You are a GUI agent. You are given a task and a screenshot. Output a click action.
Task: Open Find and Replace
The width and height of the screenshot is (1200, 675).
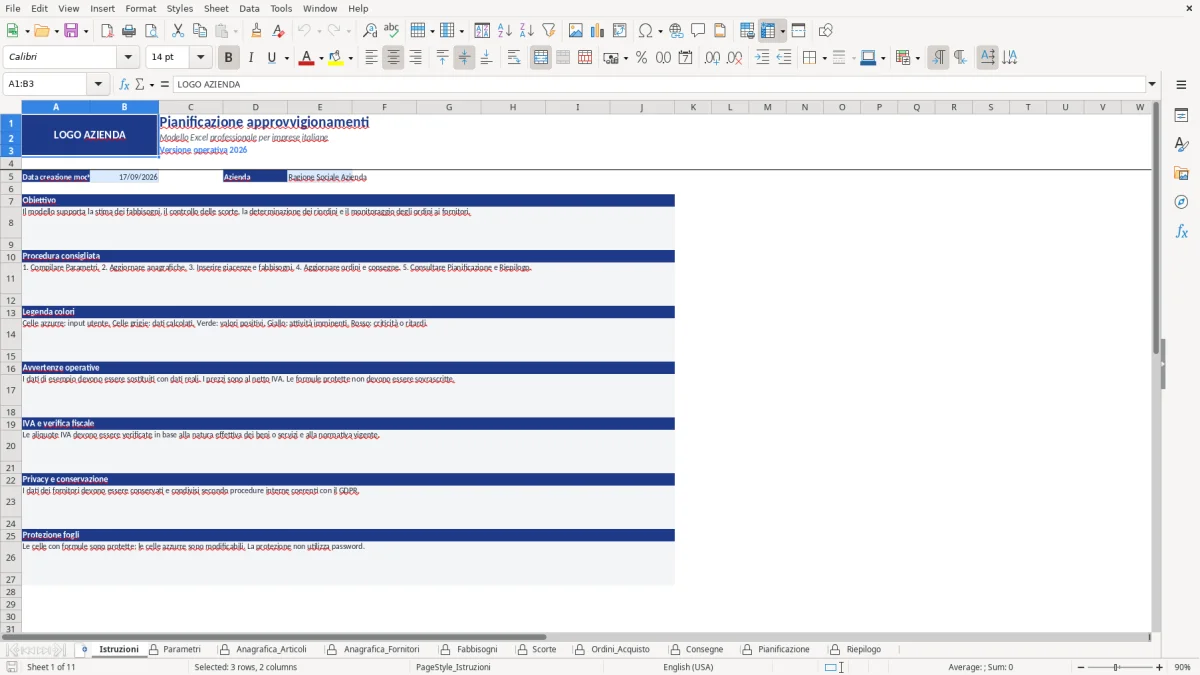(x=370, y=31)
